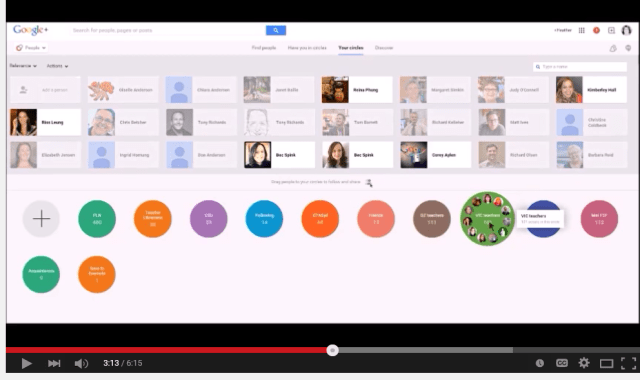640x380 pixels.
Task: Mute the video volume speaker icon
Action: pyautogui.click(x=81, y=363)
